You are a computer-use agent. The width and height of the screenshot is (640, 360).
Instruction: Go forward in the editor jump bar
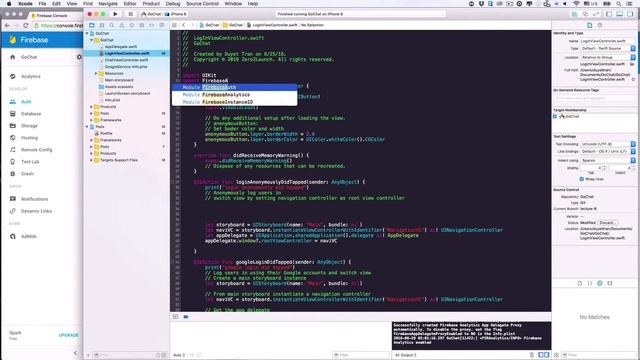click(193, 25)
